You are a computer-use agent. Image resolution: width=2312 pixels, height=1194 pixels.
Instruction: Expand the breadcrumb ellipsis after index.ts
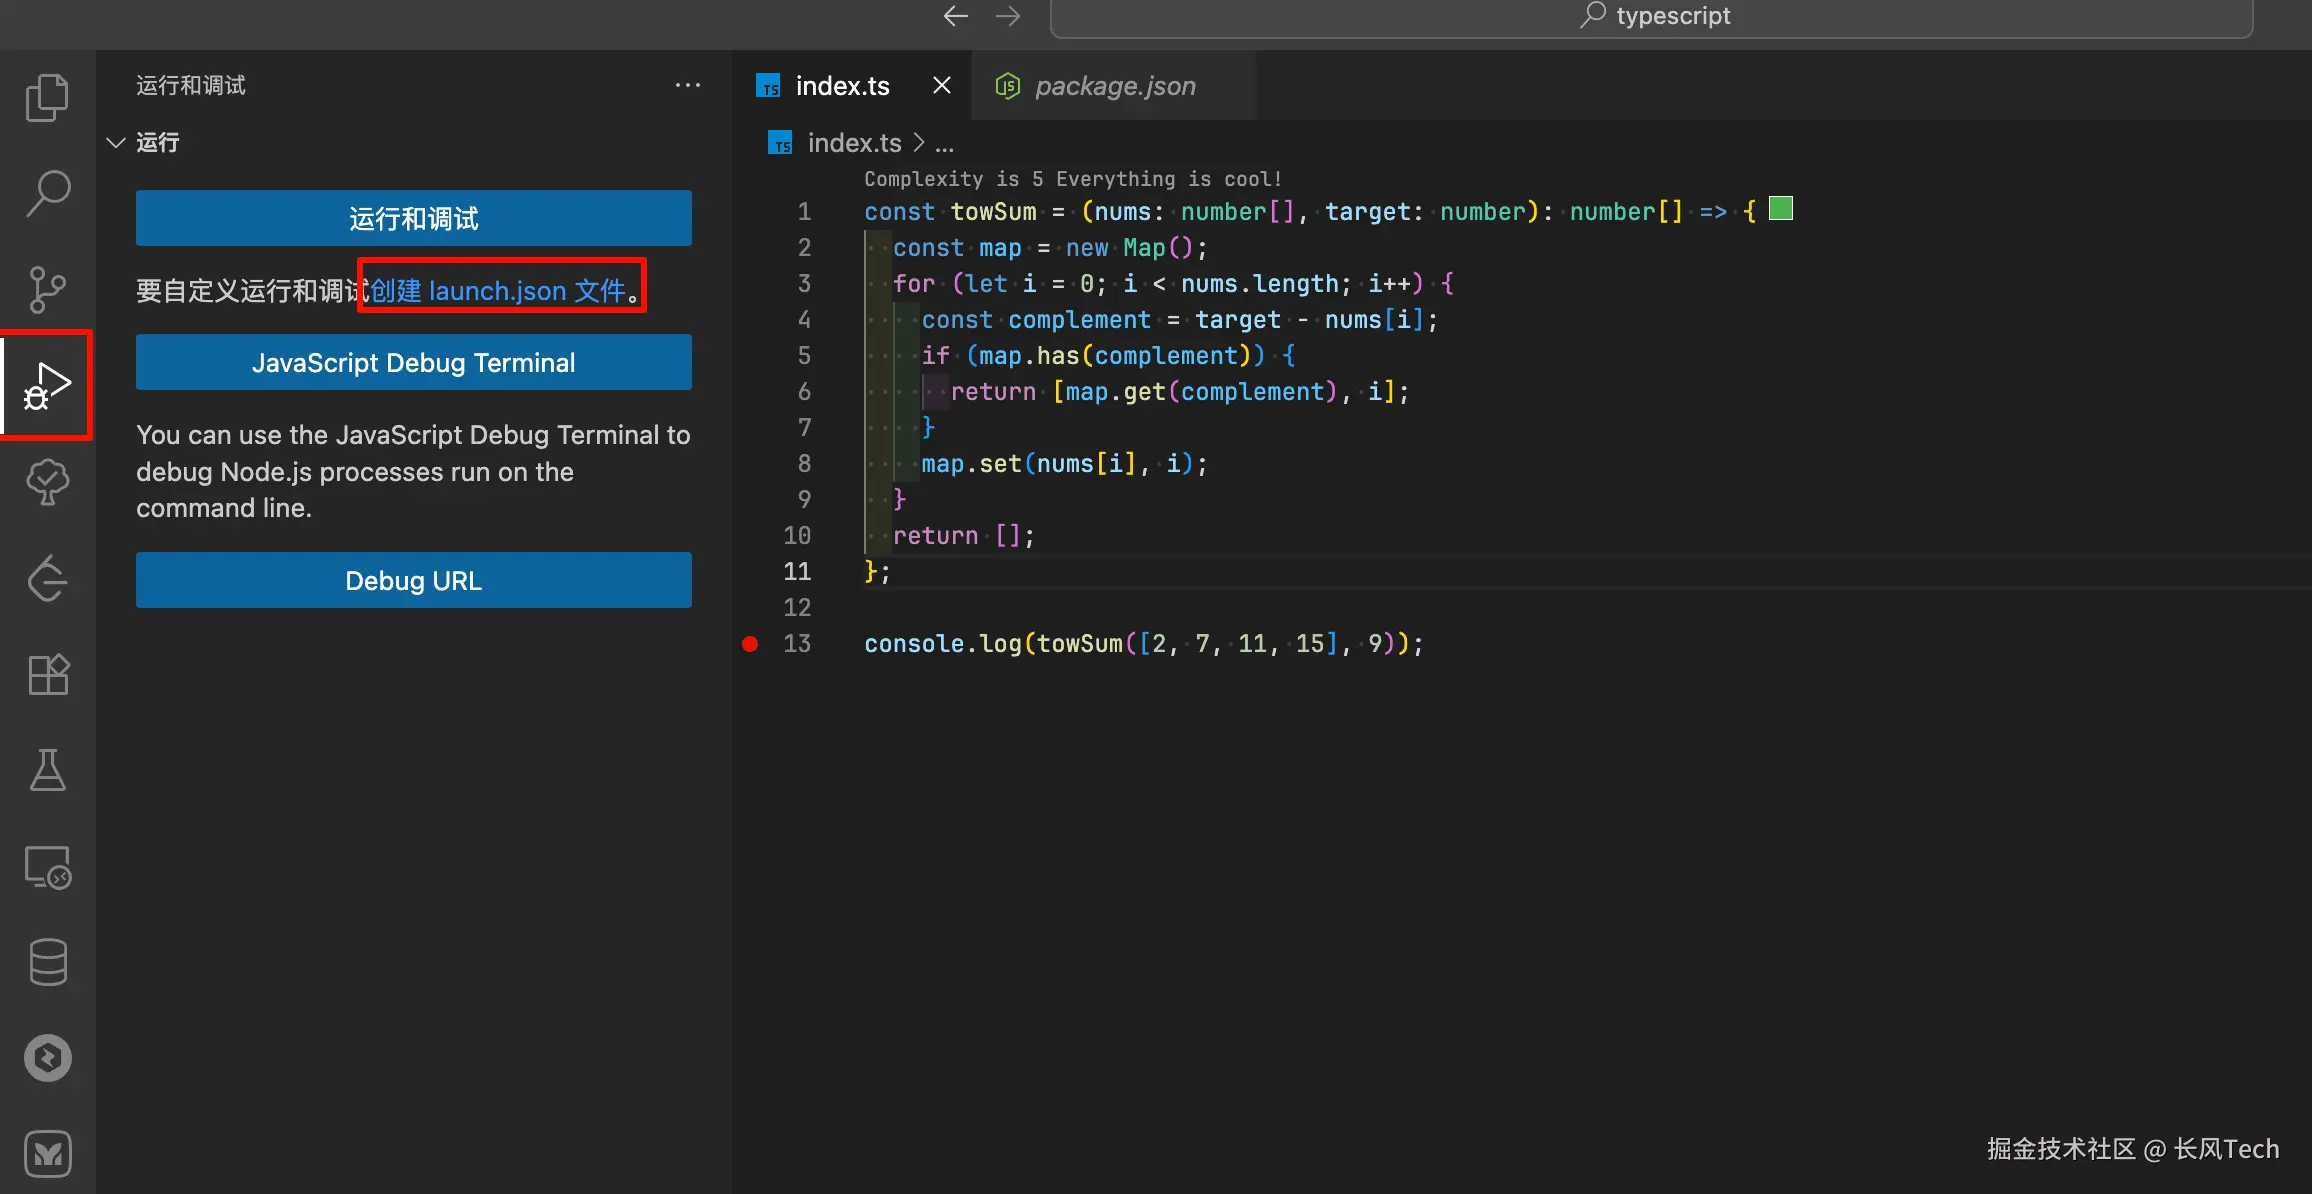pos(944,144)
